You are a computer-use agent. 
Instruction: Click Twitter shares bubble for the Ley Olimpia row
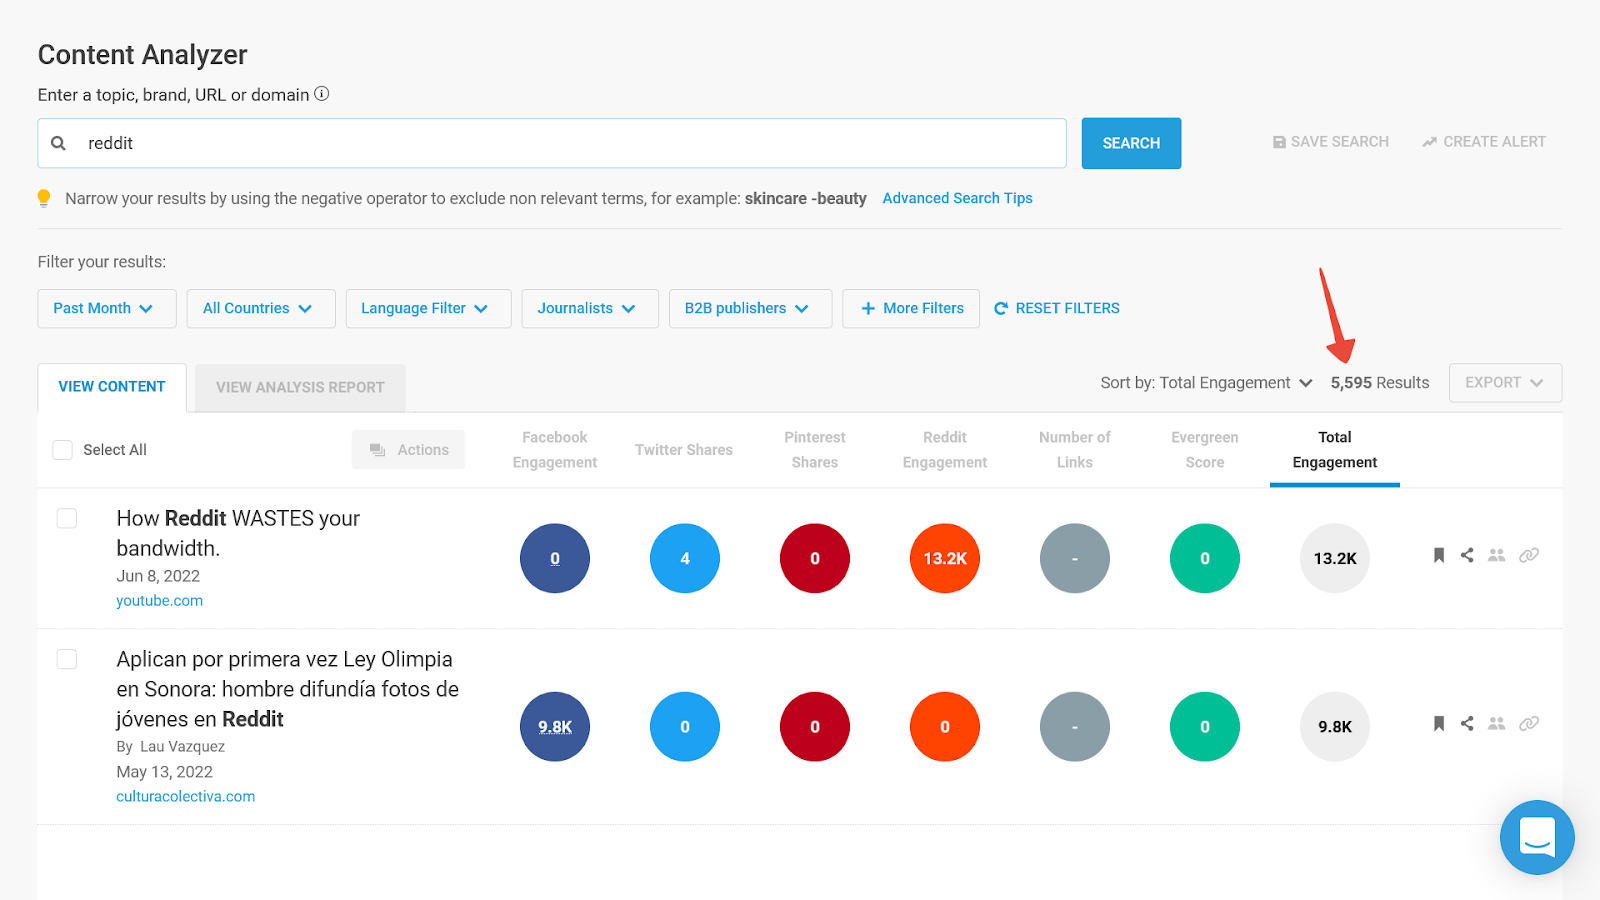click(685, 727)
